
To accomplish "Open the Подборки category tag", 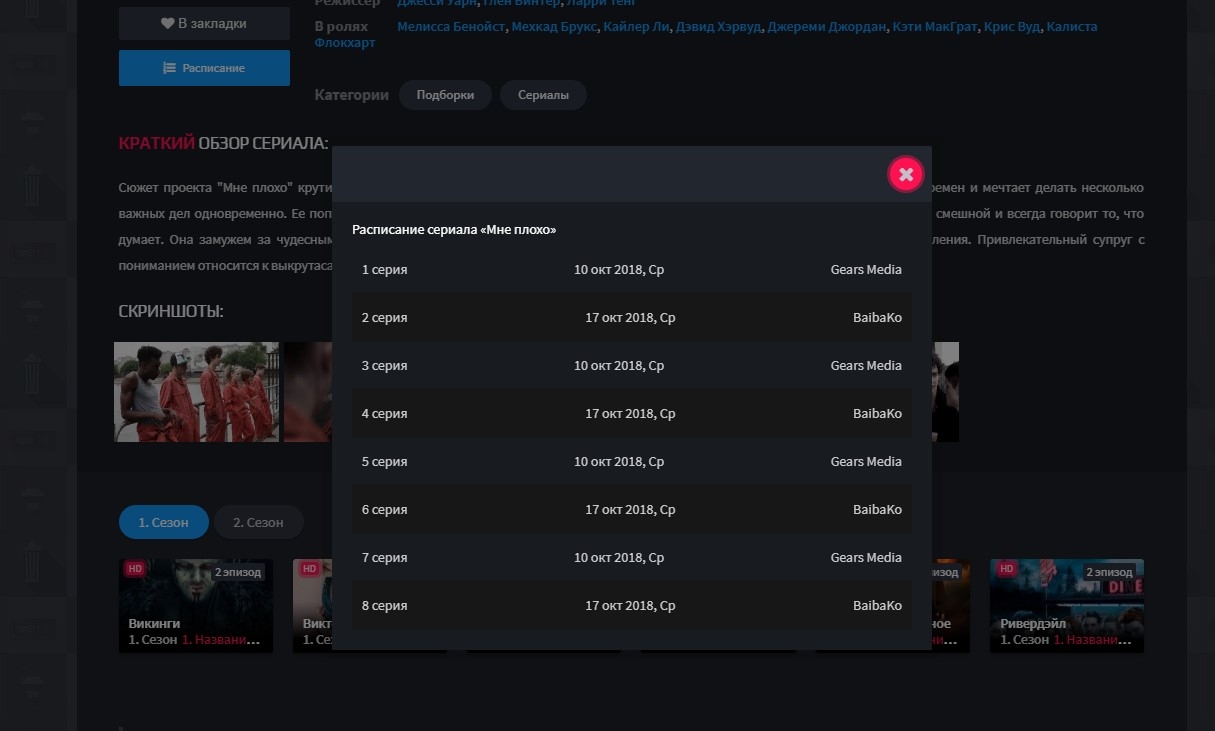I will pos(445,95).
